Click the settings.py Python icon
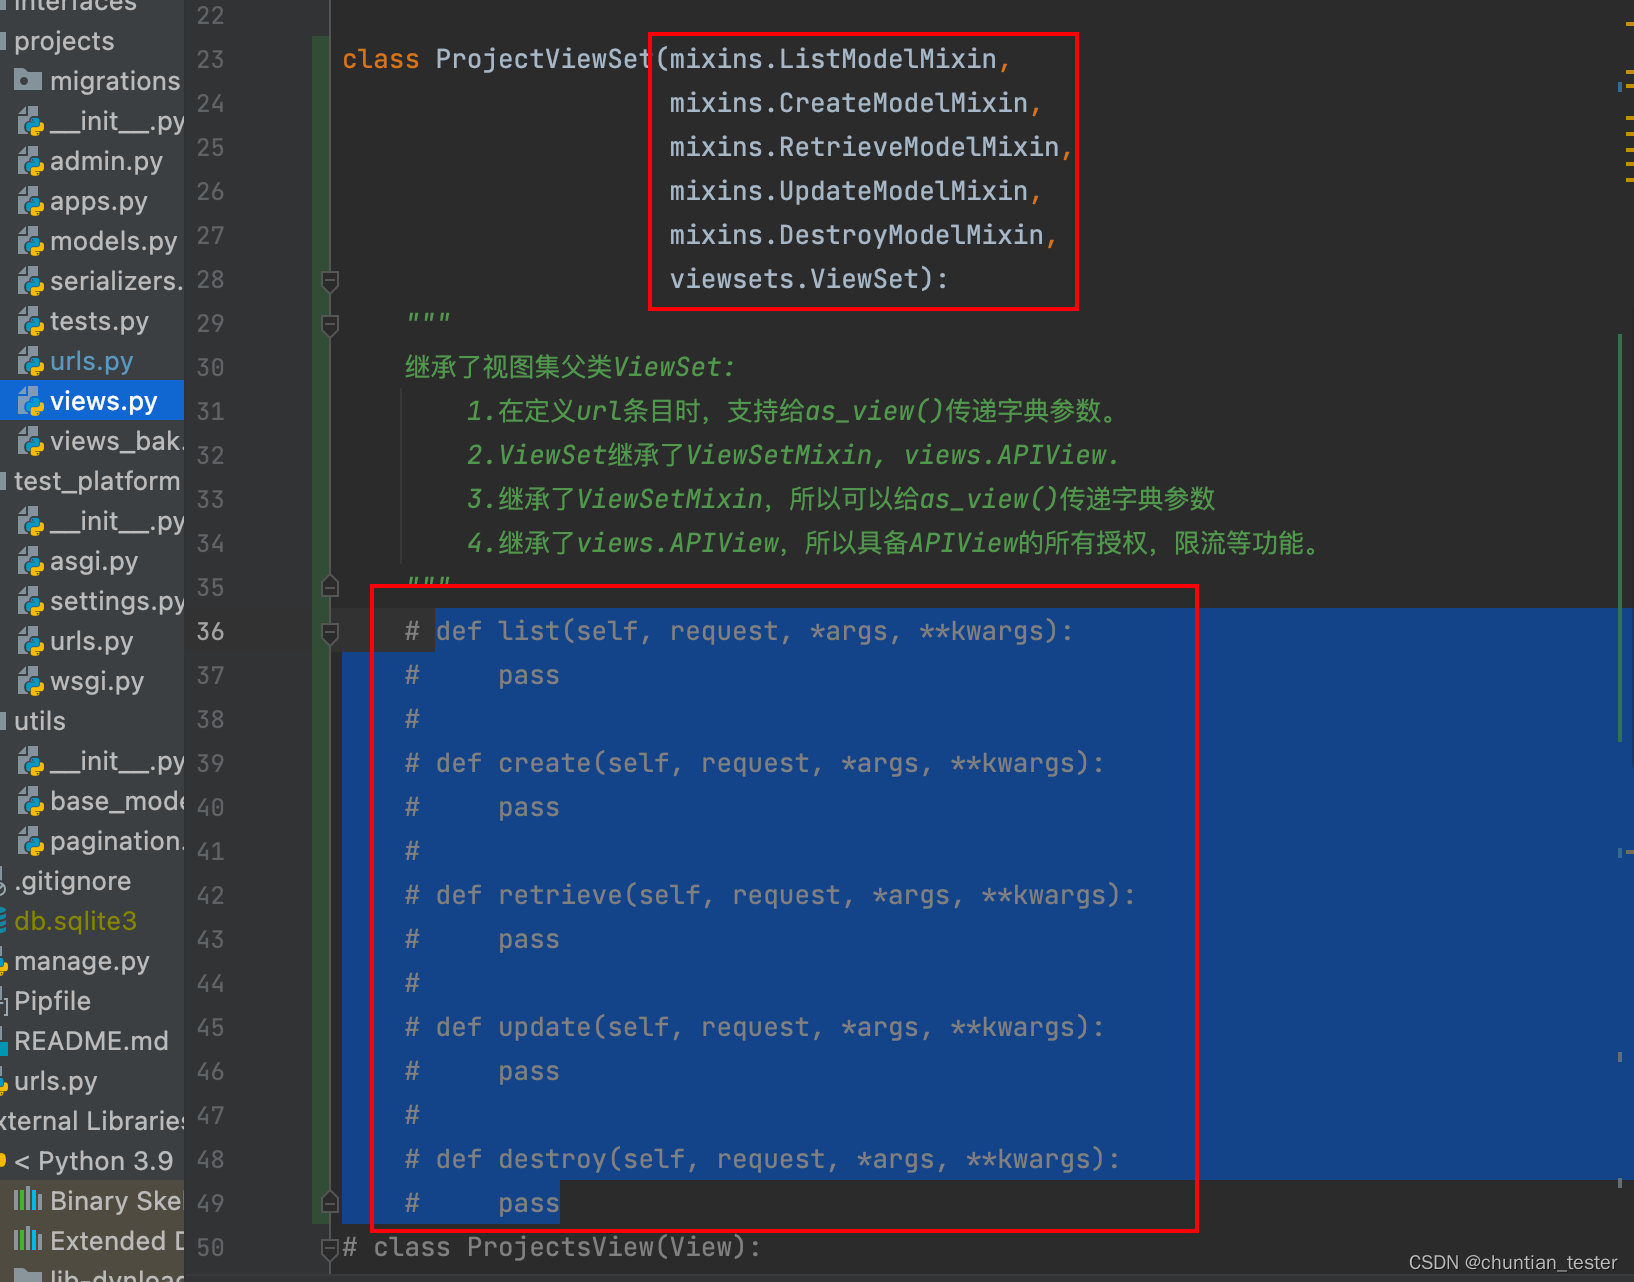The image size is (1634, 1282). click(31, 601)
